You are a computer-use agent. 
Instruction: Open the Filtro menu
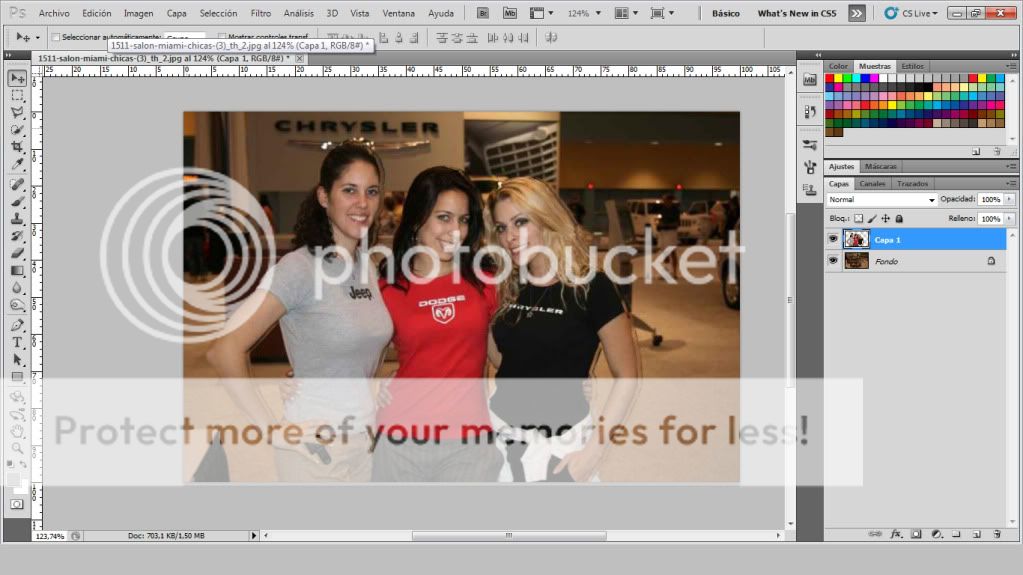(260, 13)
